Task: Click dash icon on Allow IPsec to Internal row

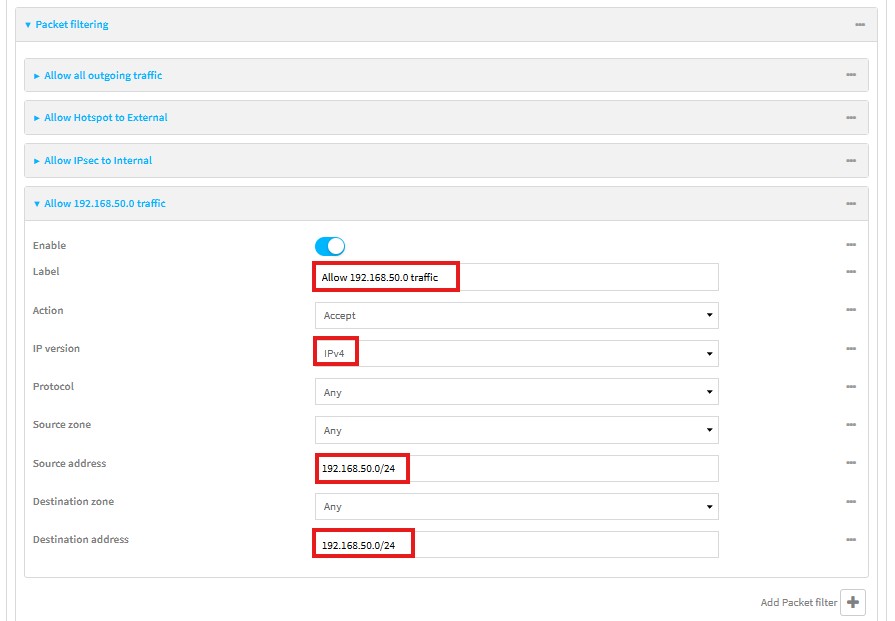Action: (x=851, y=160)
